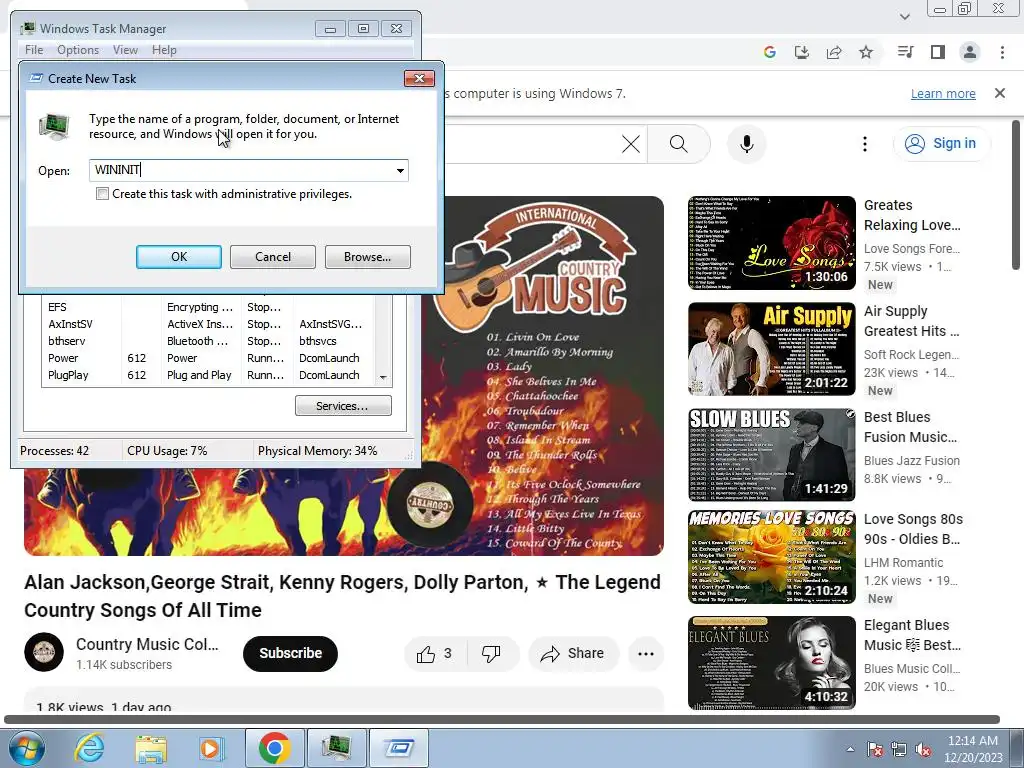
Task: Click the Share button under video
Action: (x=573, y=654)
